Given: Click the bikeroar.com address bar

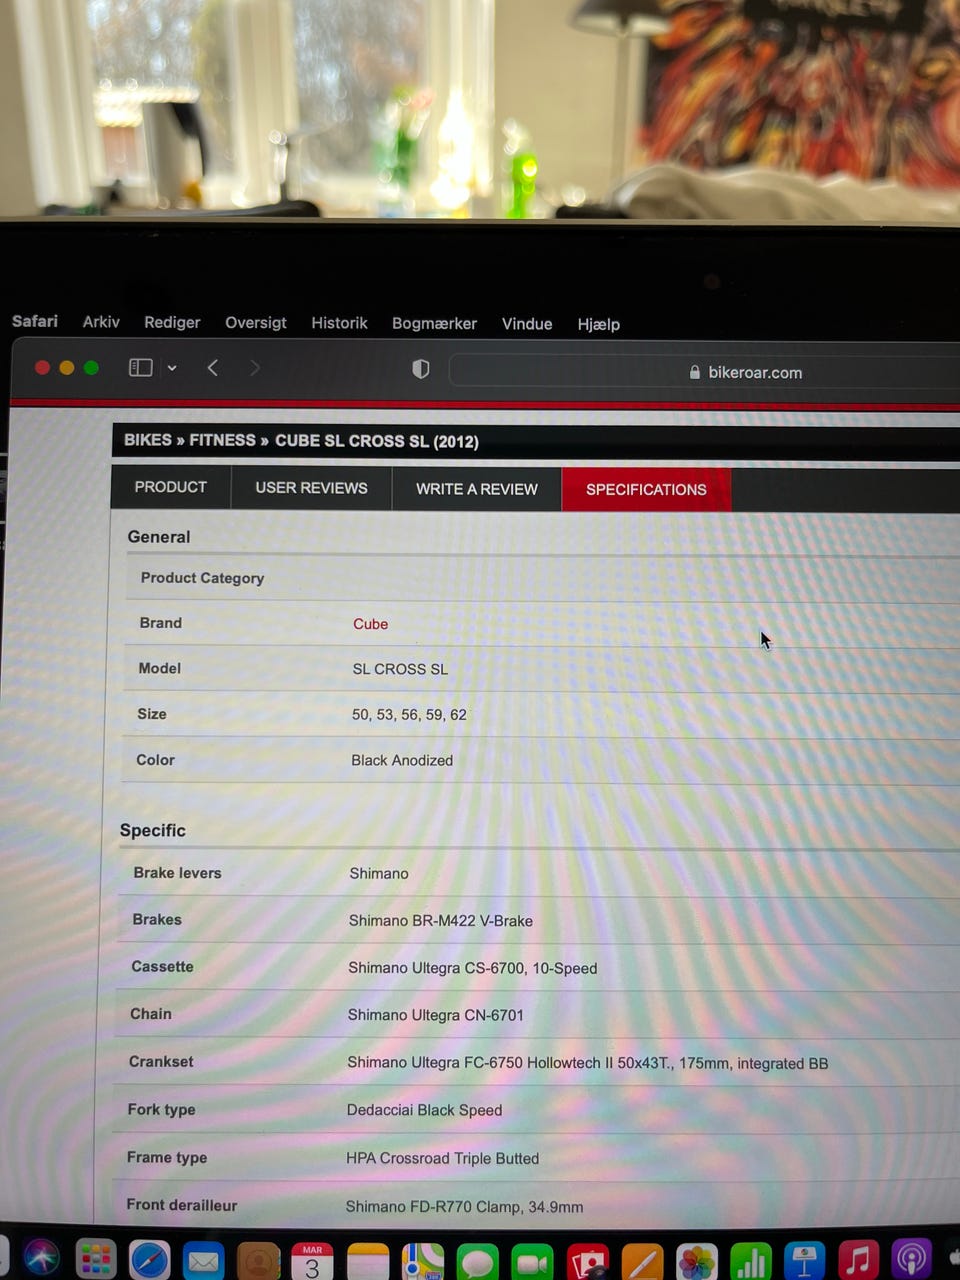Looking at the screenshot, I should [x=704, y=372].
